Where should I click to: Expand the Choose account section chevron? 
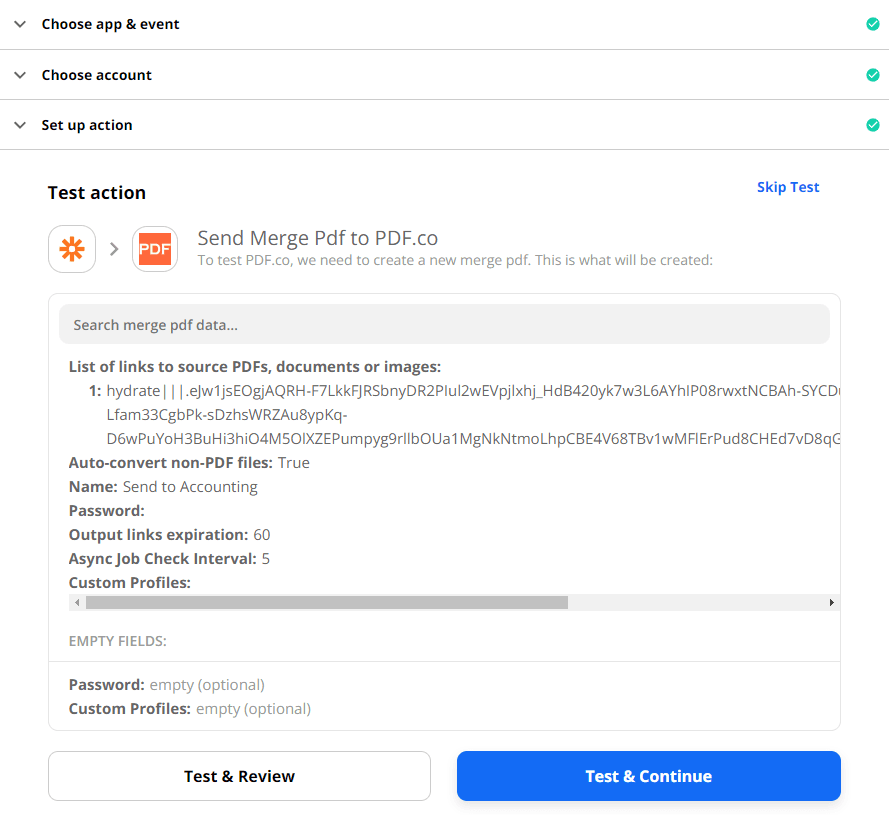tap(20, 75)
